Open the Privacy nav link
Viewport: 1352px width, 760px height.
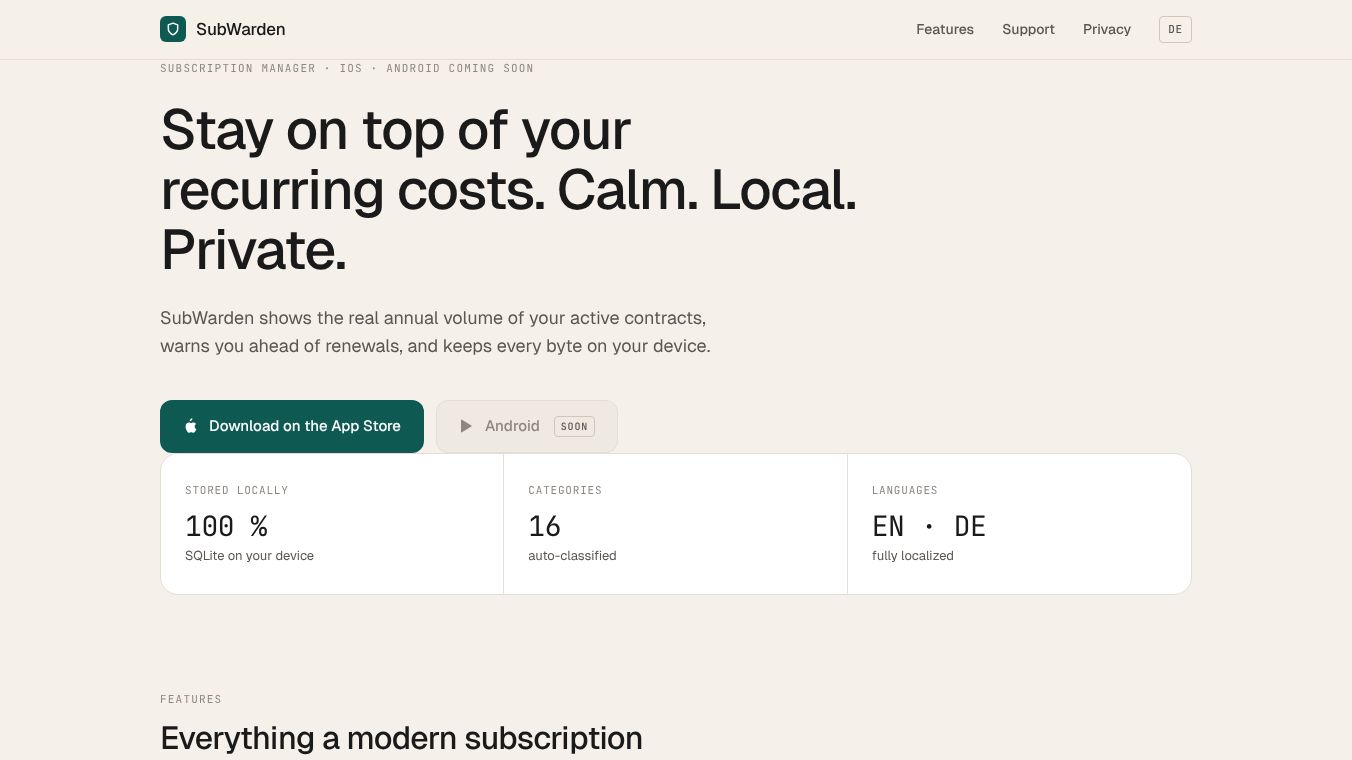point(1107,29)
